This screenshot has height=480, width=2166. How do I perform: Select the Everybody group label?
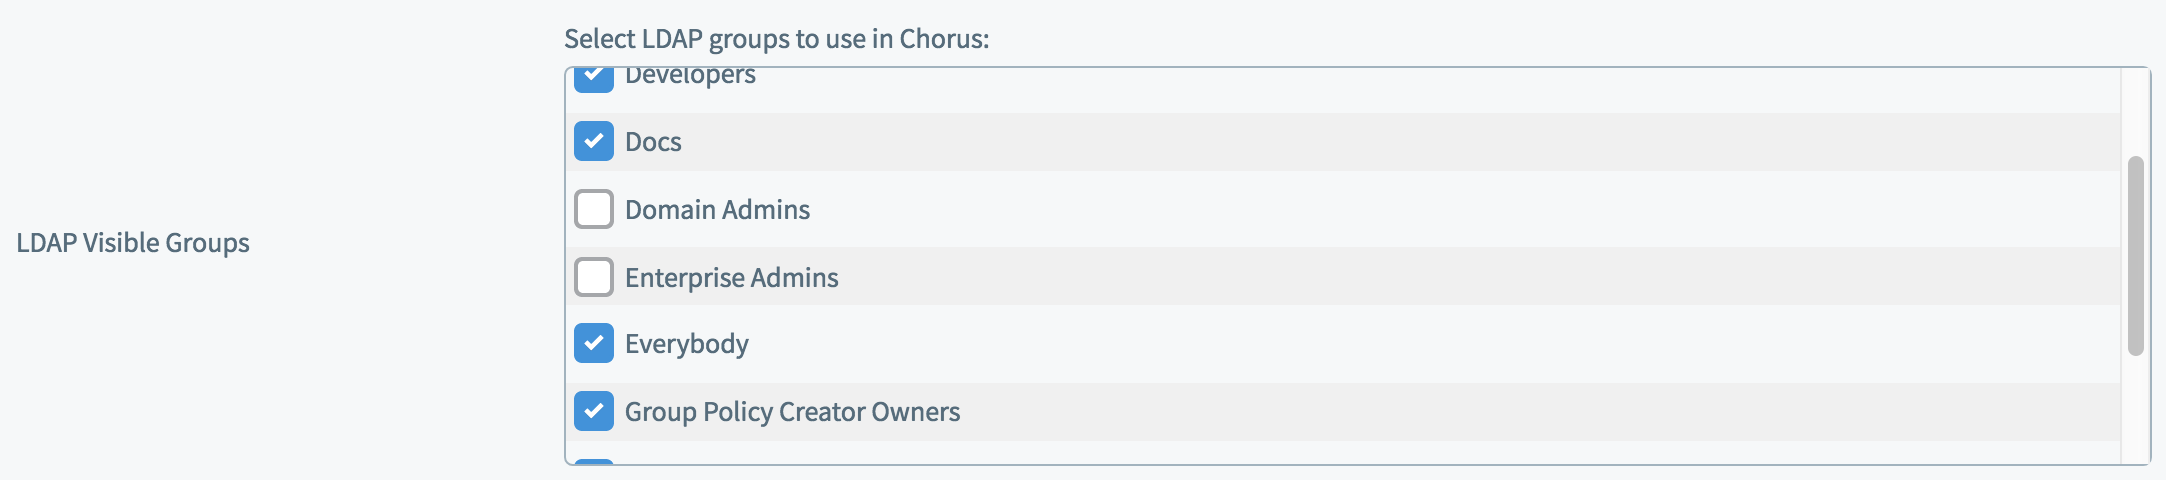pyautogui.click(x=686, y=344)
